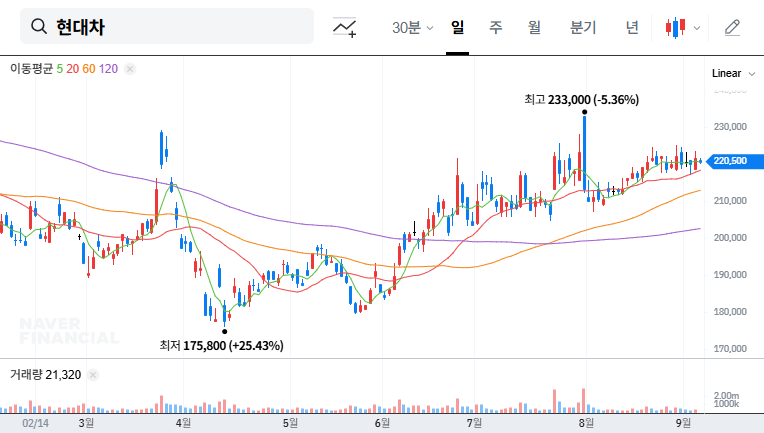Screen dimensions: 764x433
Task: Click the 230,000 price axis label
Action: pos(730,127)
